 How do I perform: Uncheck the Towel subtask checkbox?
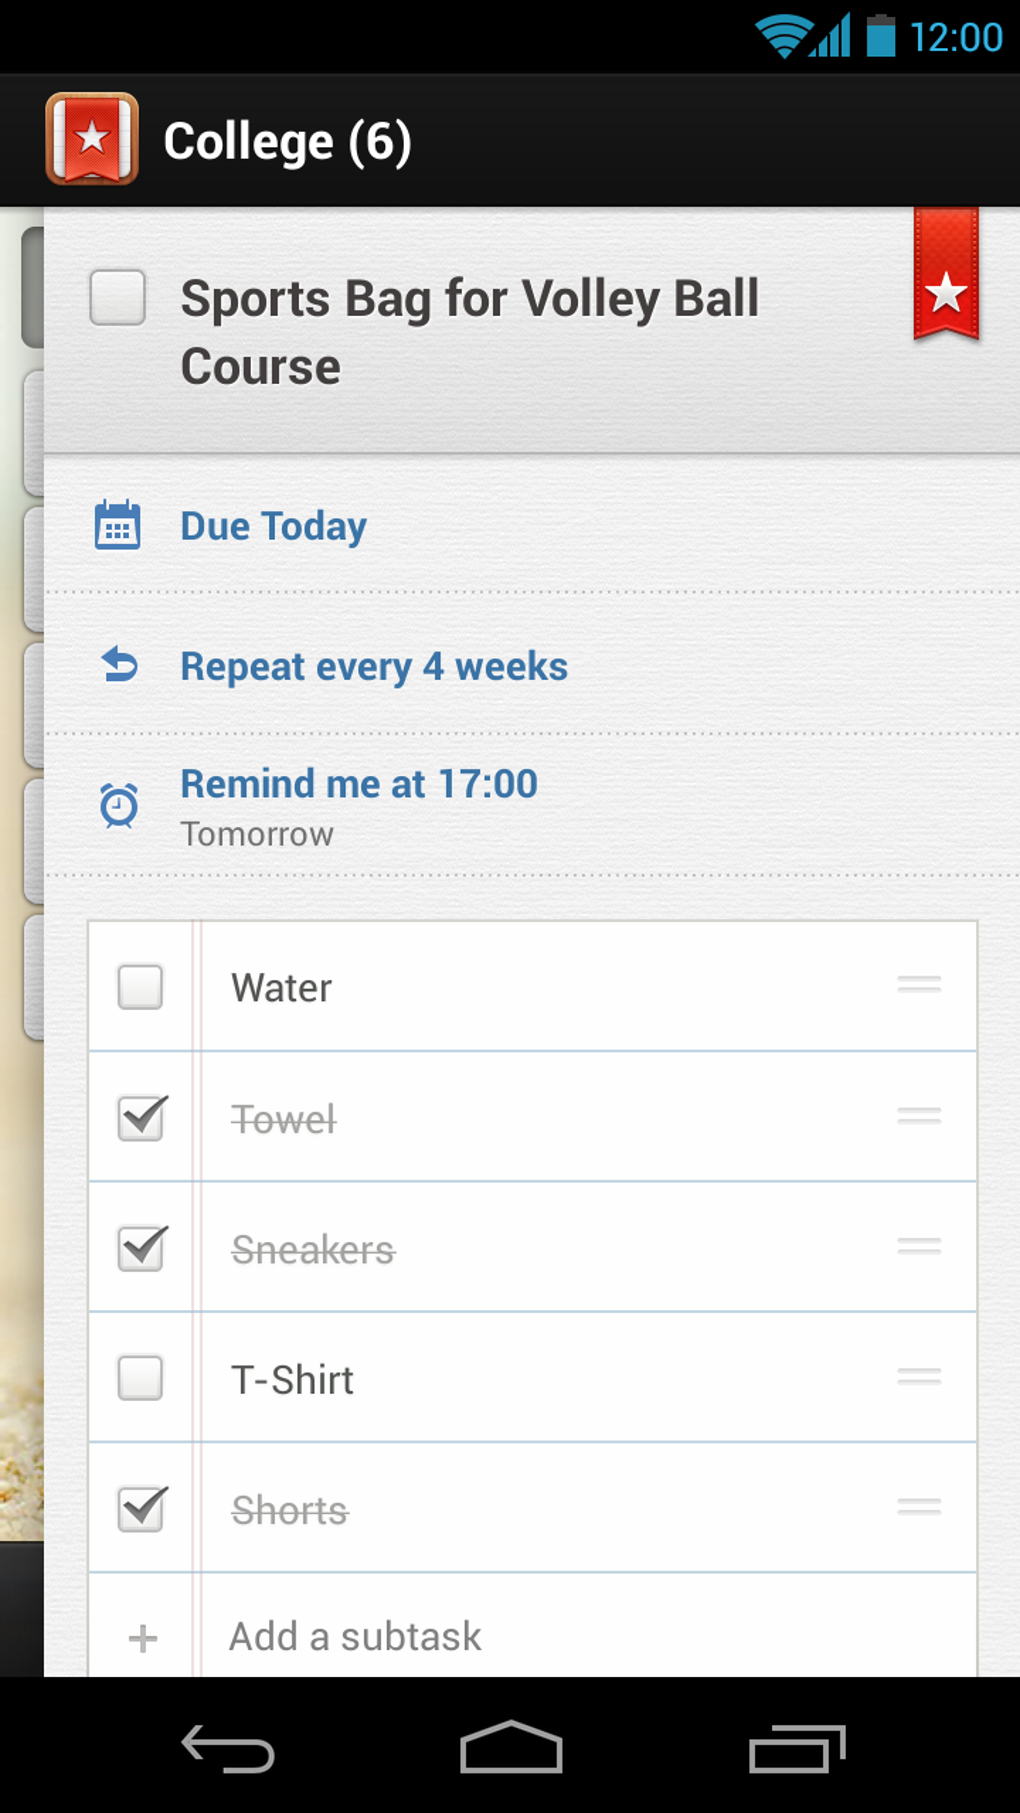(x=141, y=1118)
